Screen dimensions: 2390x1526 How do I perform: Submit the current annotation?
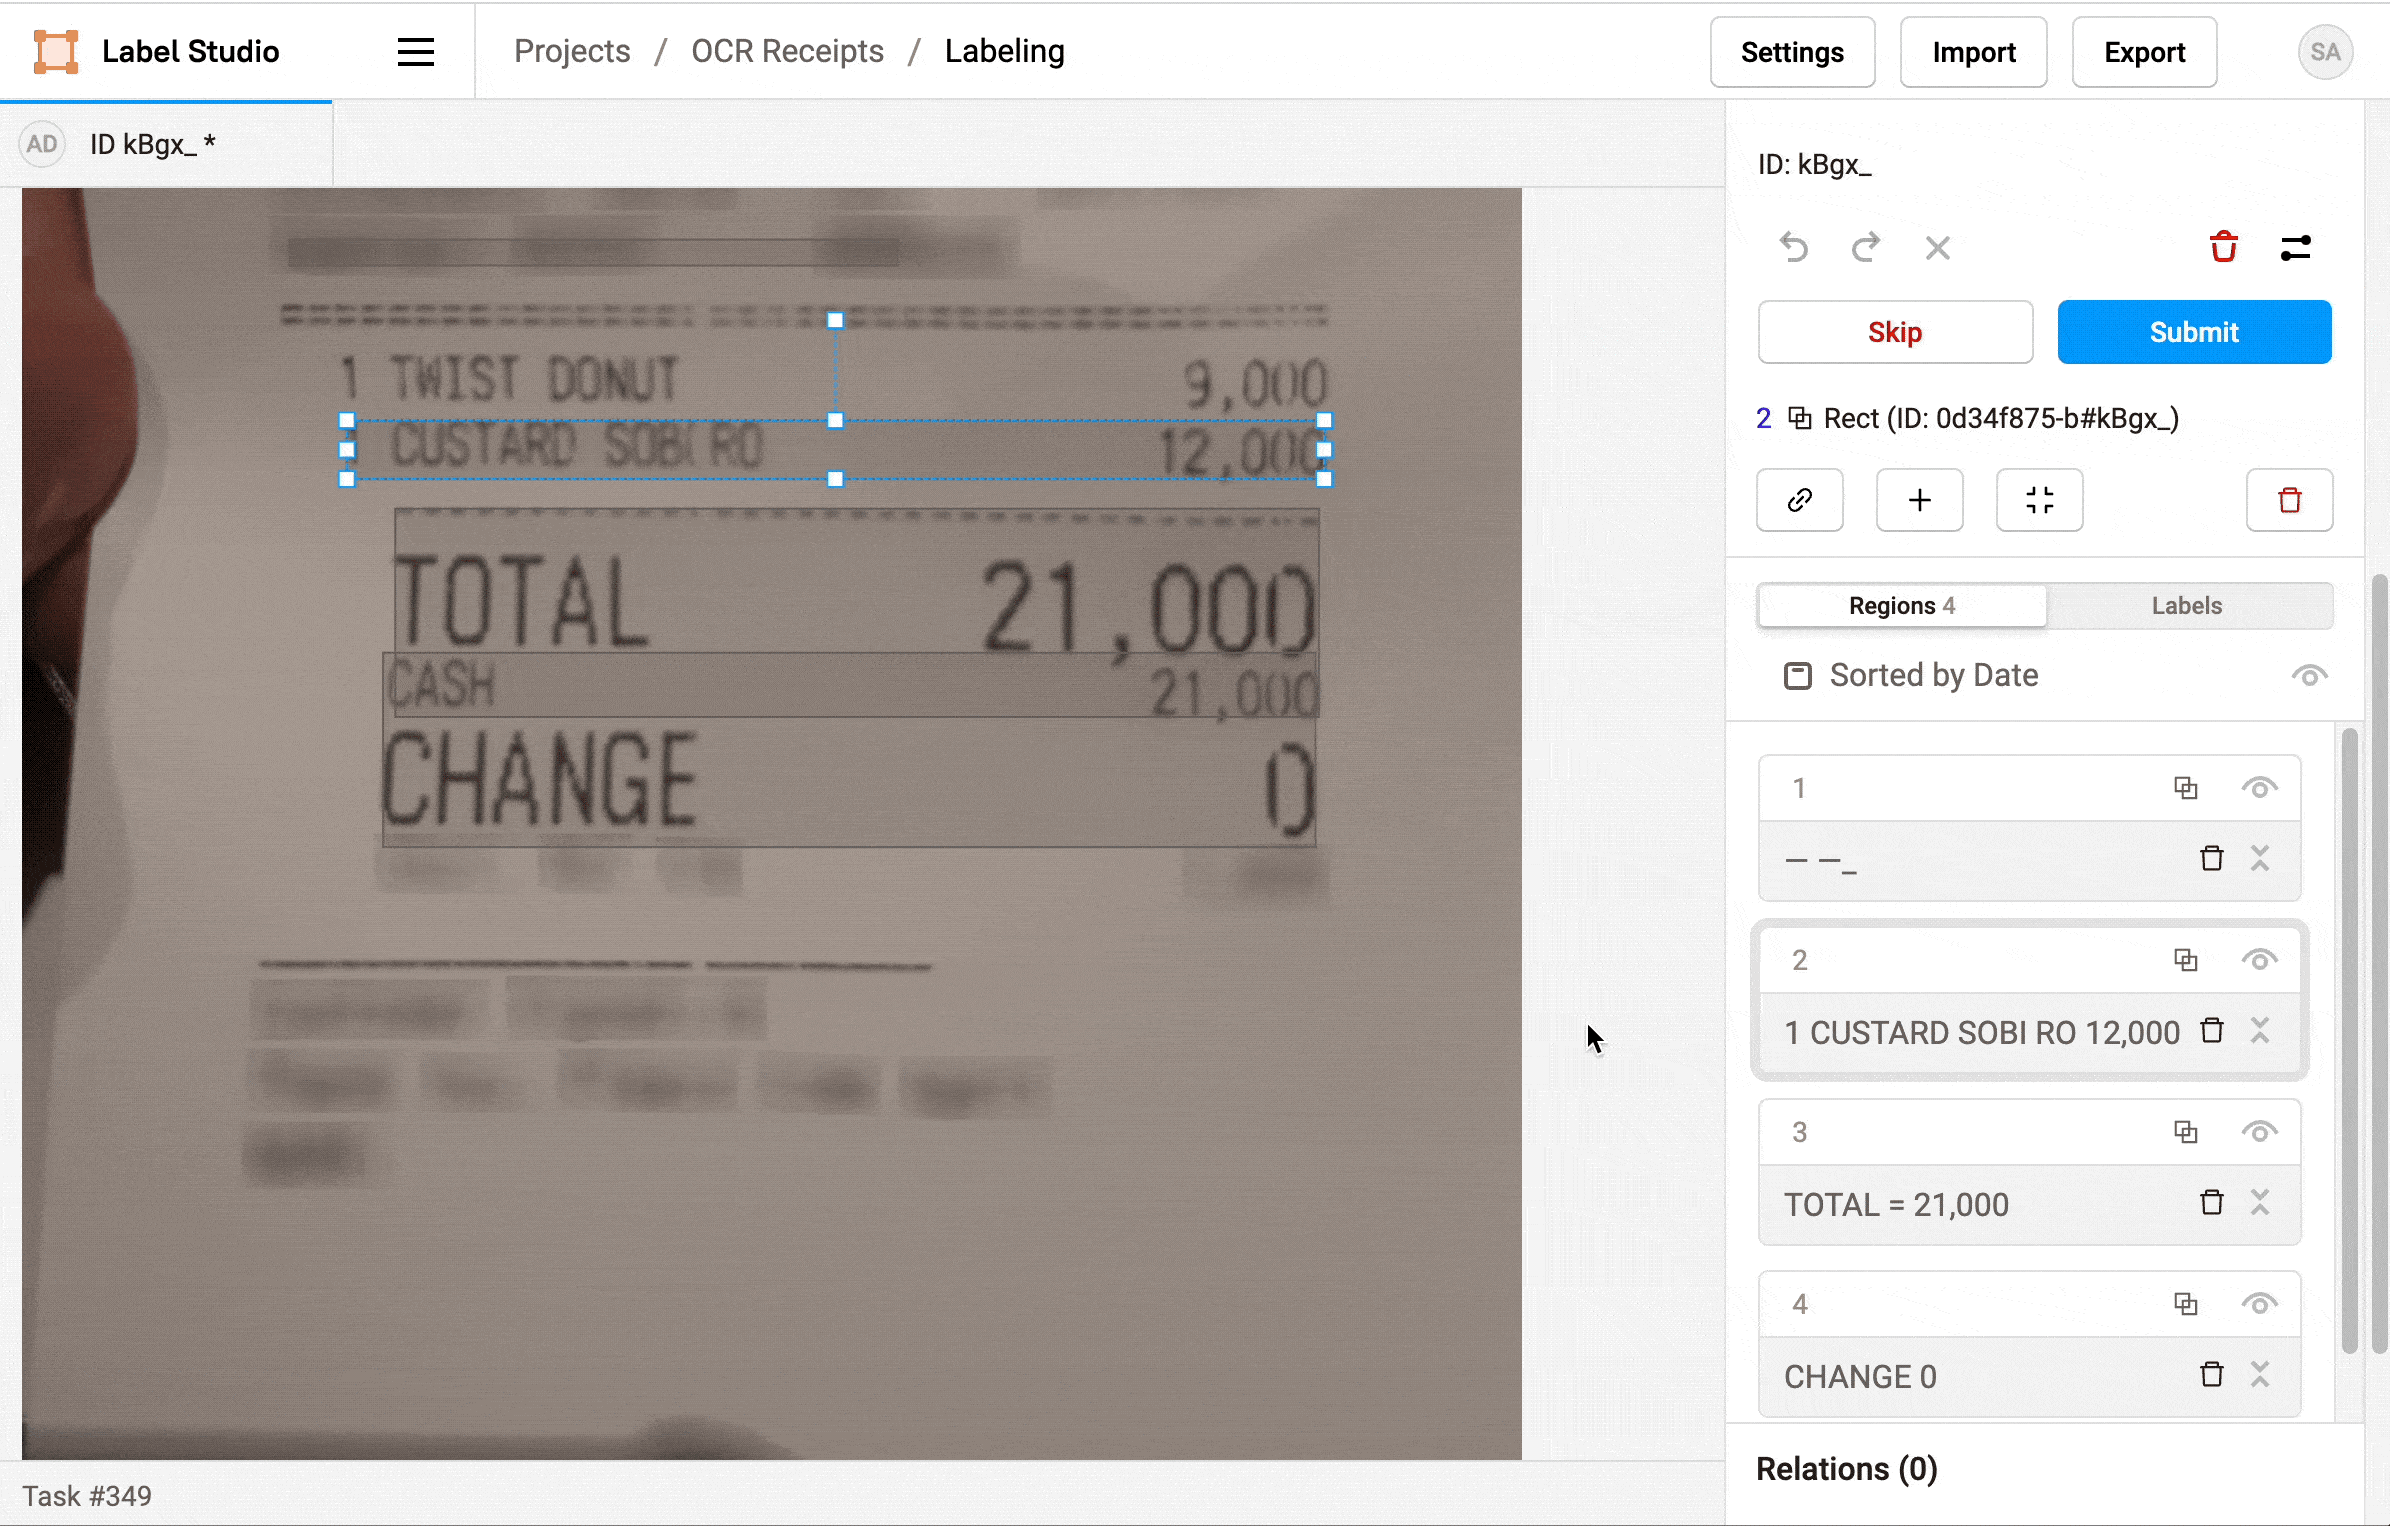[2194, 332]
